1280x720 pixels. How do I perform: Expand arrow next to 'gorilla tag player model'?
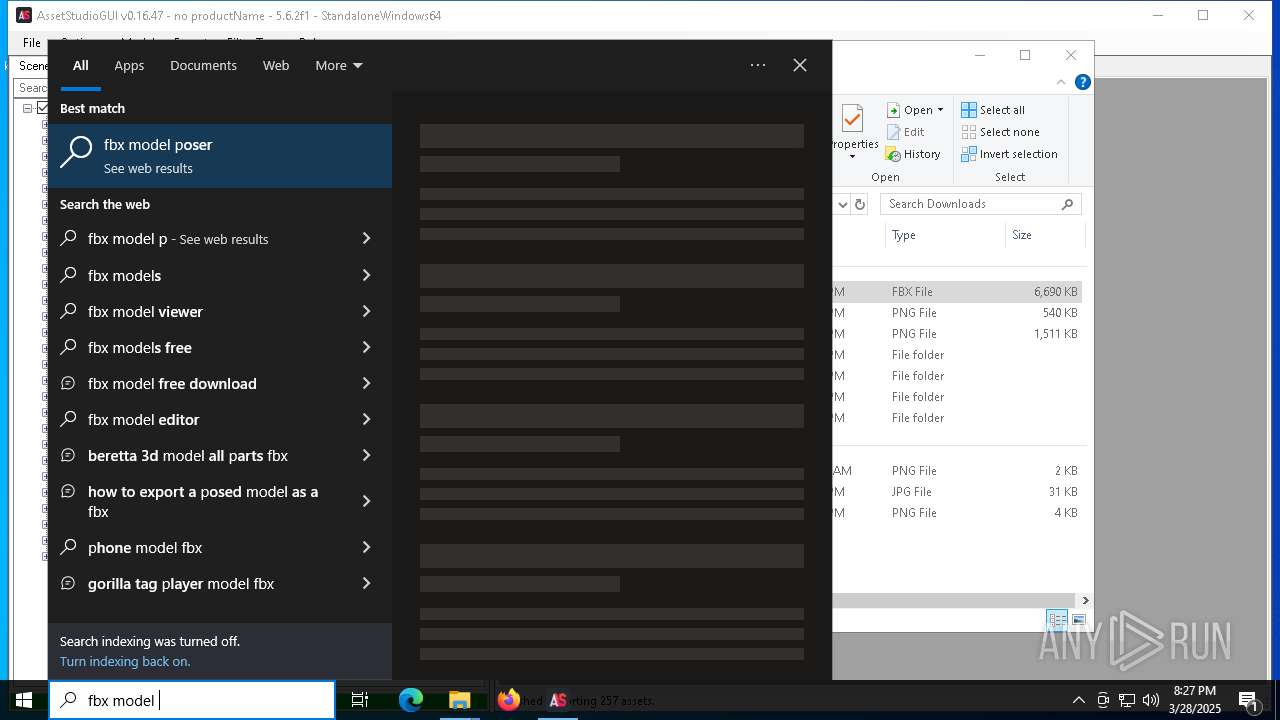[366, 583]
